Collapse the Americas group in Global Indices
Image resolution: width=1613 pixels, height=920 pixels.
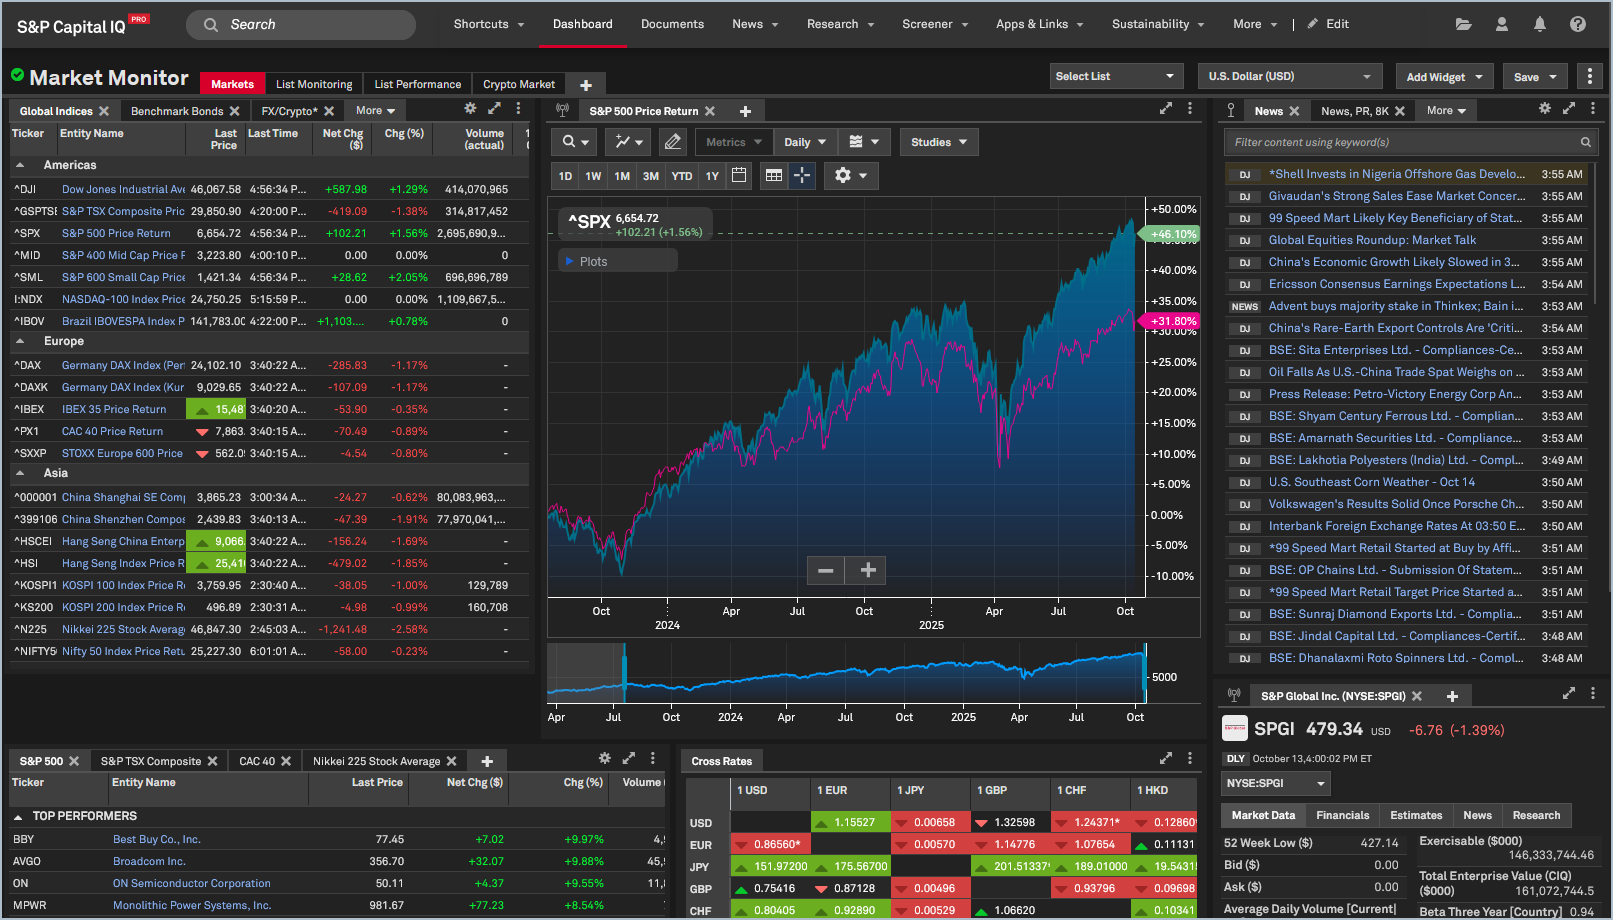pos(20,165)
